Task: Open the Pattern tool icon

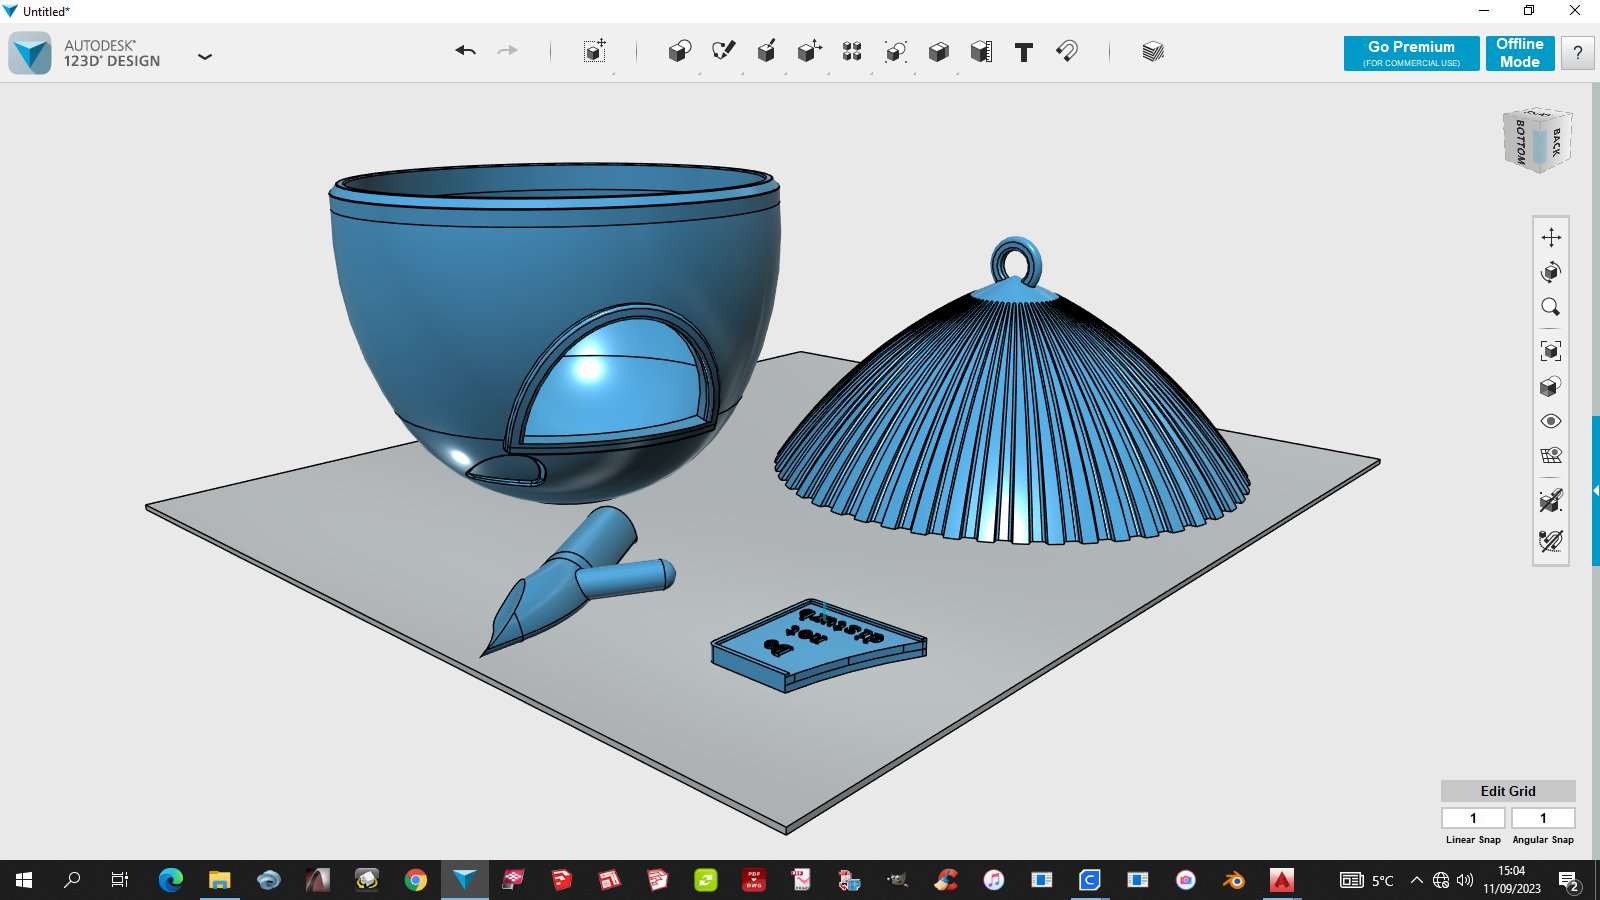Action: [x=852, y=51]
